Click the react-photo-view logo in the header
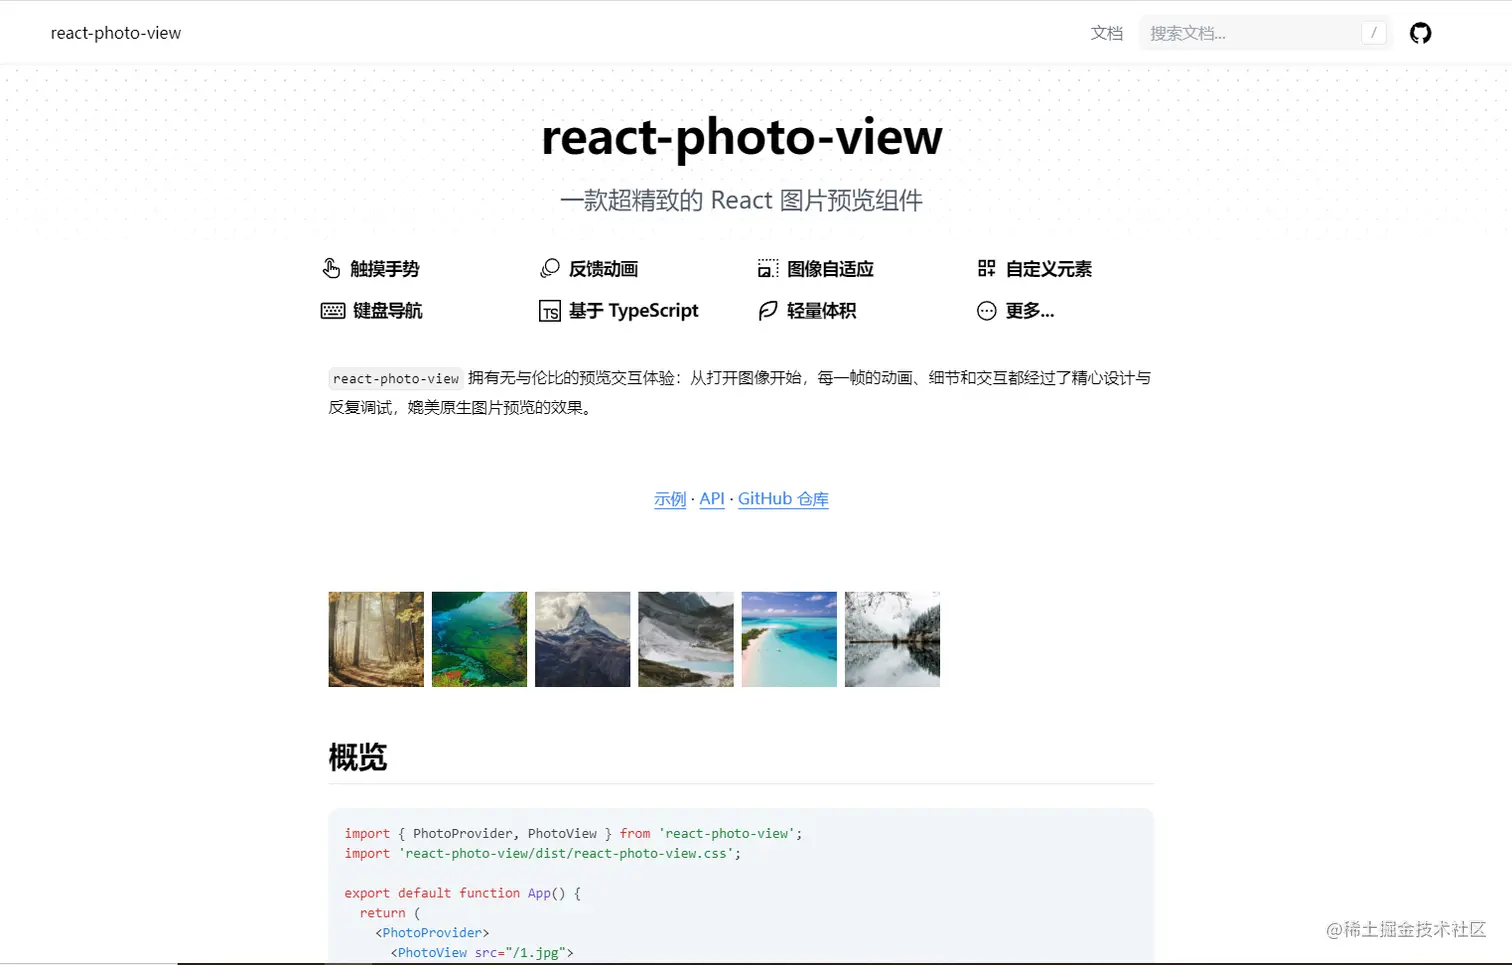Viewport: 1512px width, 965px height. coord(116,33)
